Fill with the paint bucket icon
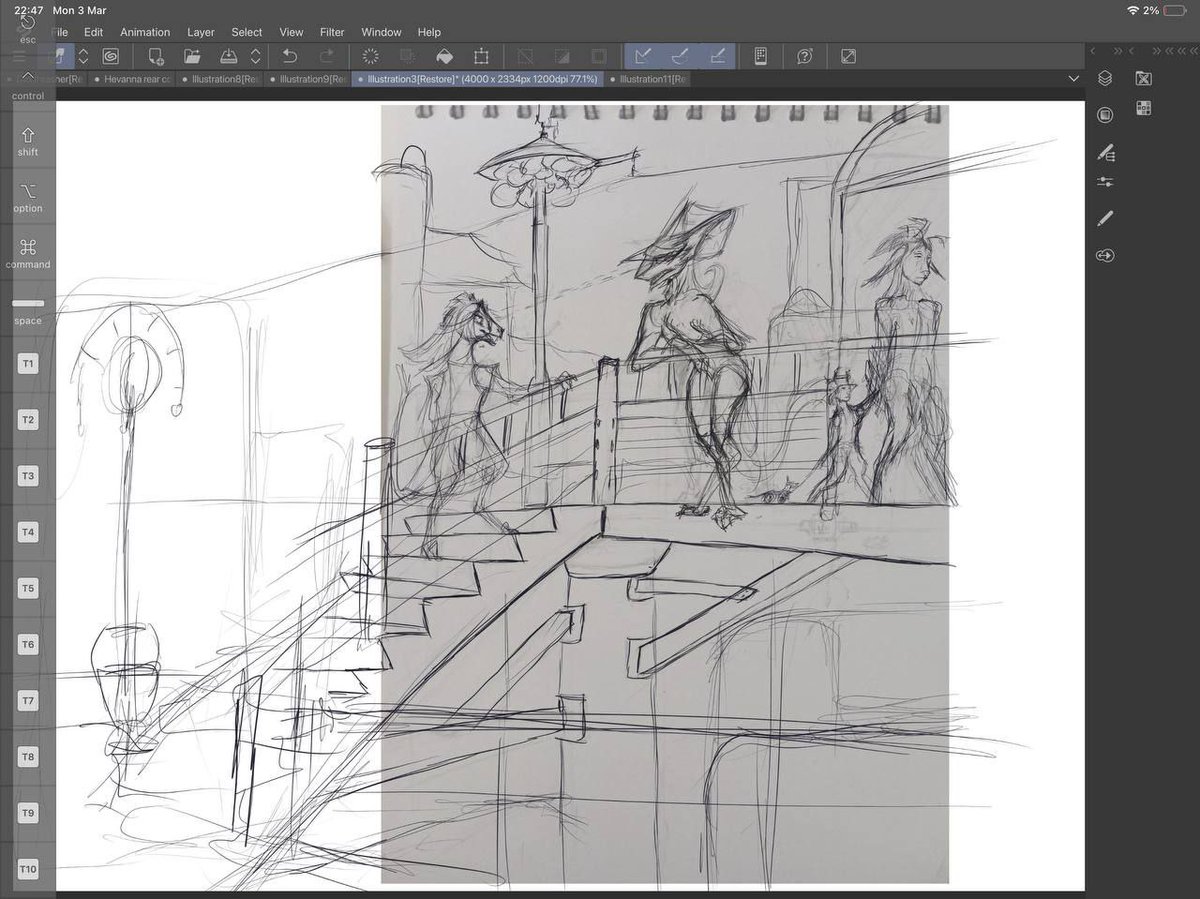Screen dimensions: 1200x899 [445, 56]
